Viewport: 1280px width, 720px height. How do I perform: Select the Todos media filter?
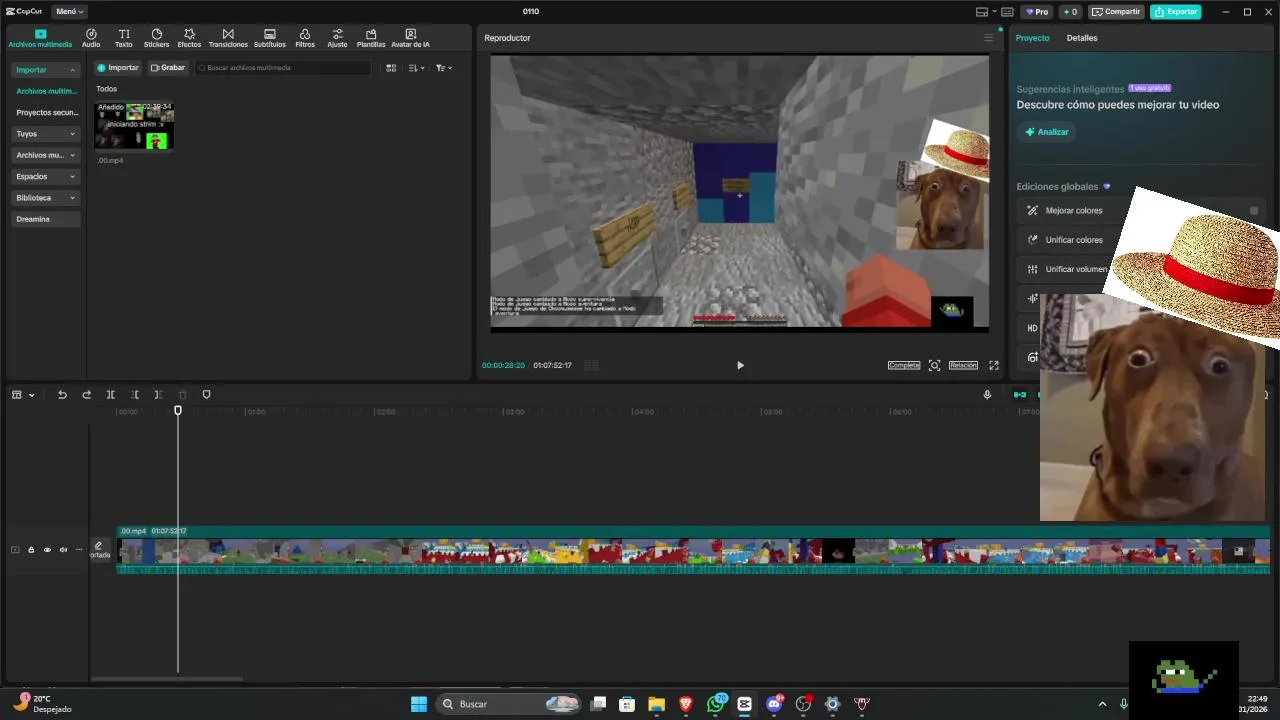[106, 89]
